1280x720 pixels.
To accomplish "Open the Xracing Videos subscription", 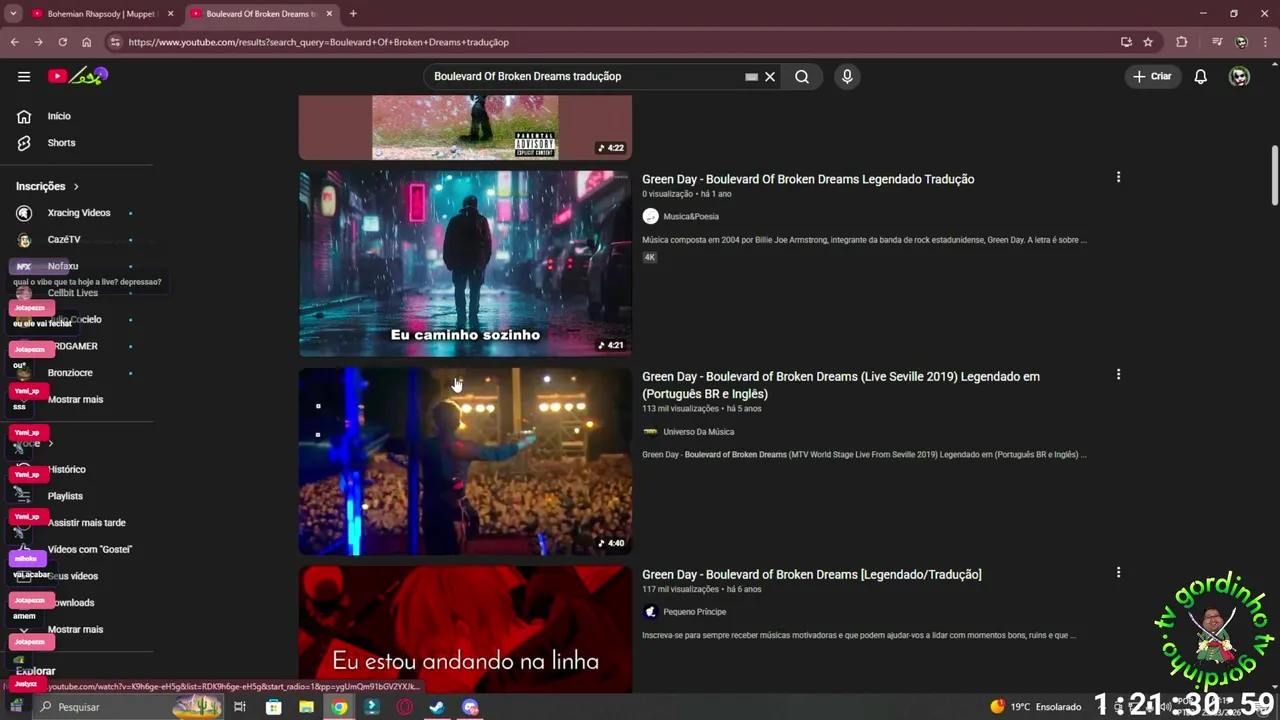I will [x=78, y=213].
